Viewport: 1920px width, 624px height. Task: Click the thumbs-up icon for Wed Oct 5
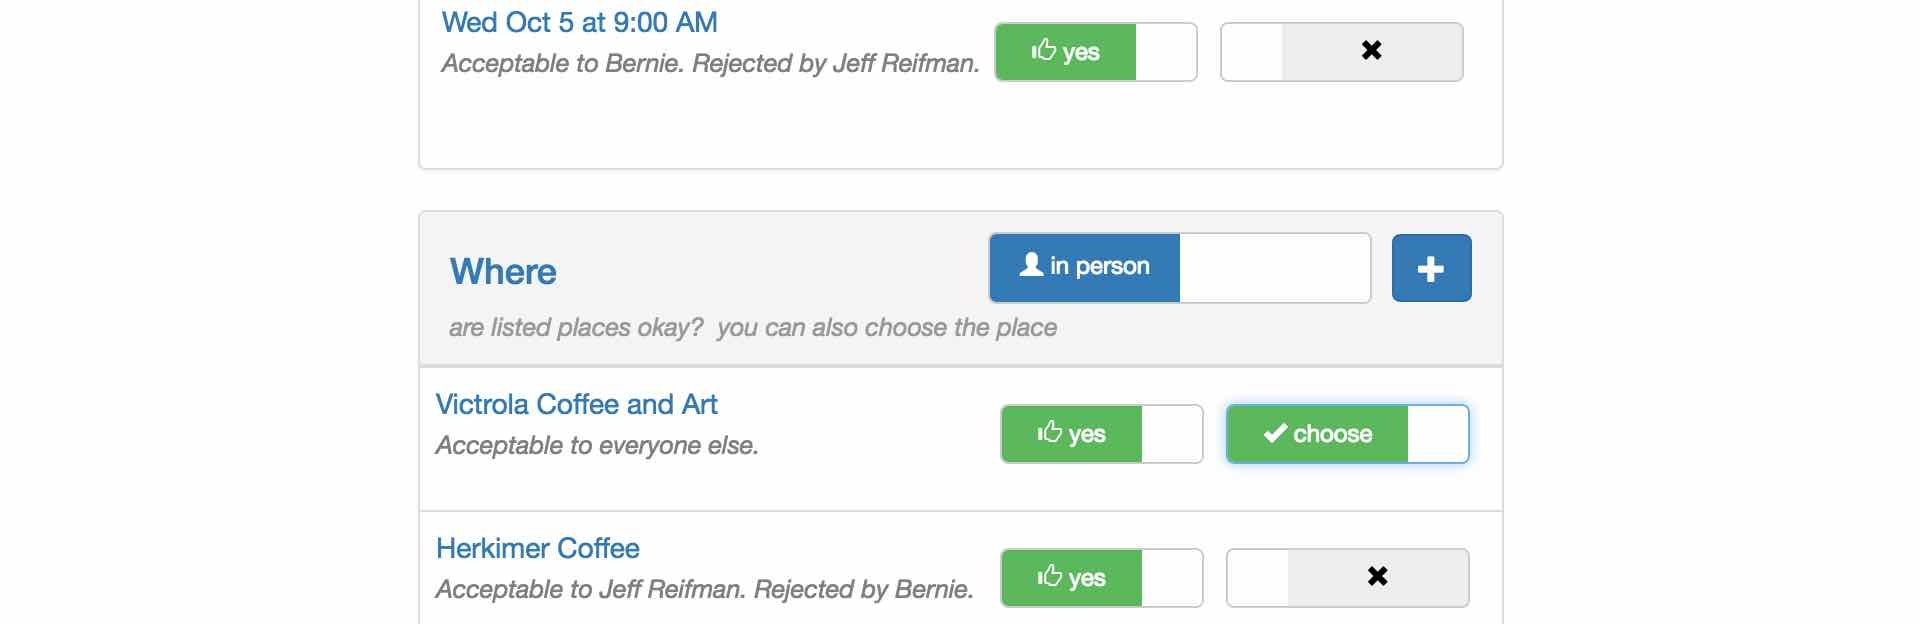1043,50
